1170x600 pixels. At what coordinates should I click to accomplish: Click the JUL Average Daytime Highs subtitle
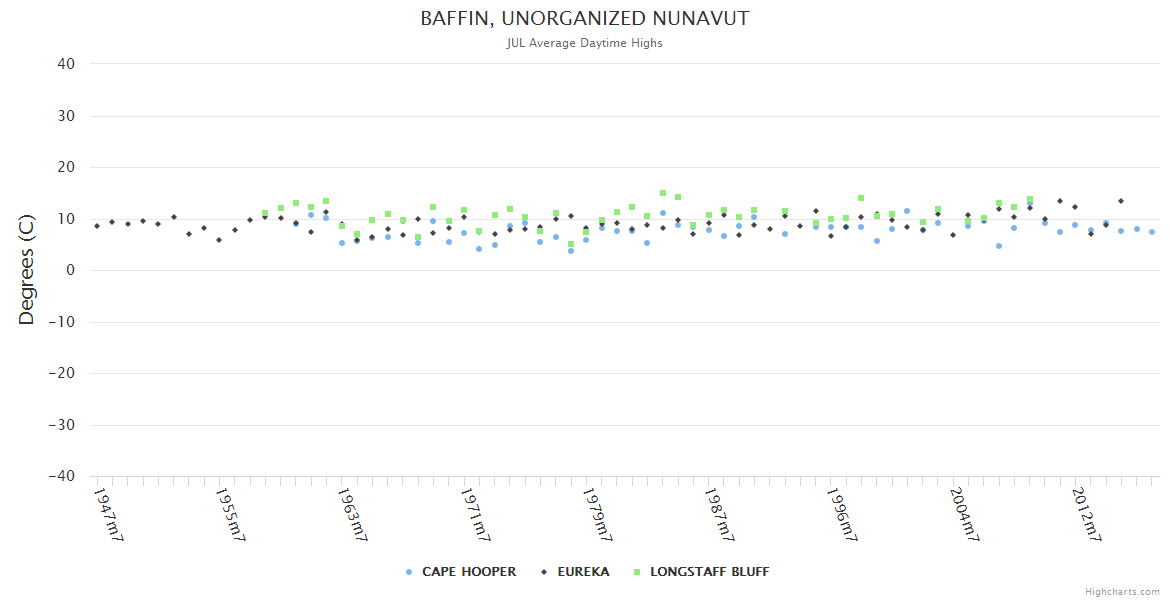tap(584, 43)
